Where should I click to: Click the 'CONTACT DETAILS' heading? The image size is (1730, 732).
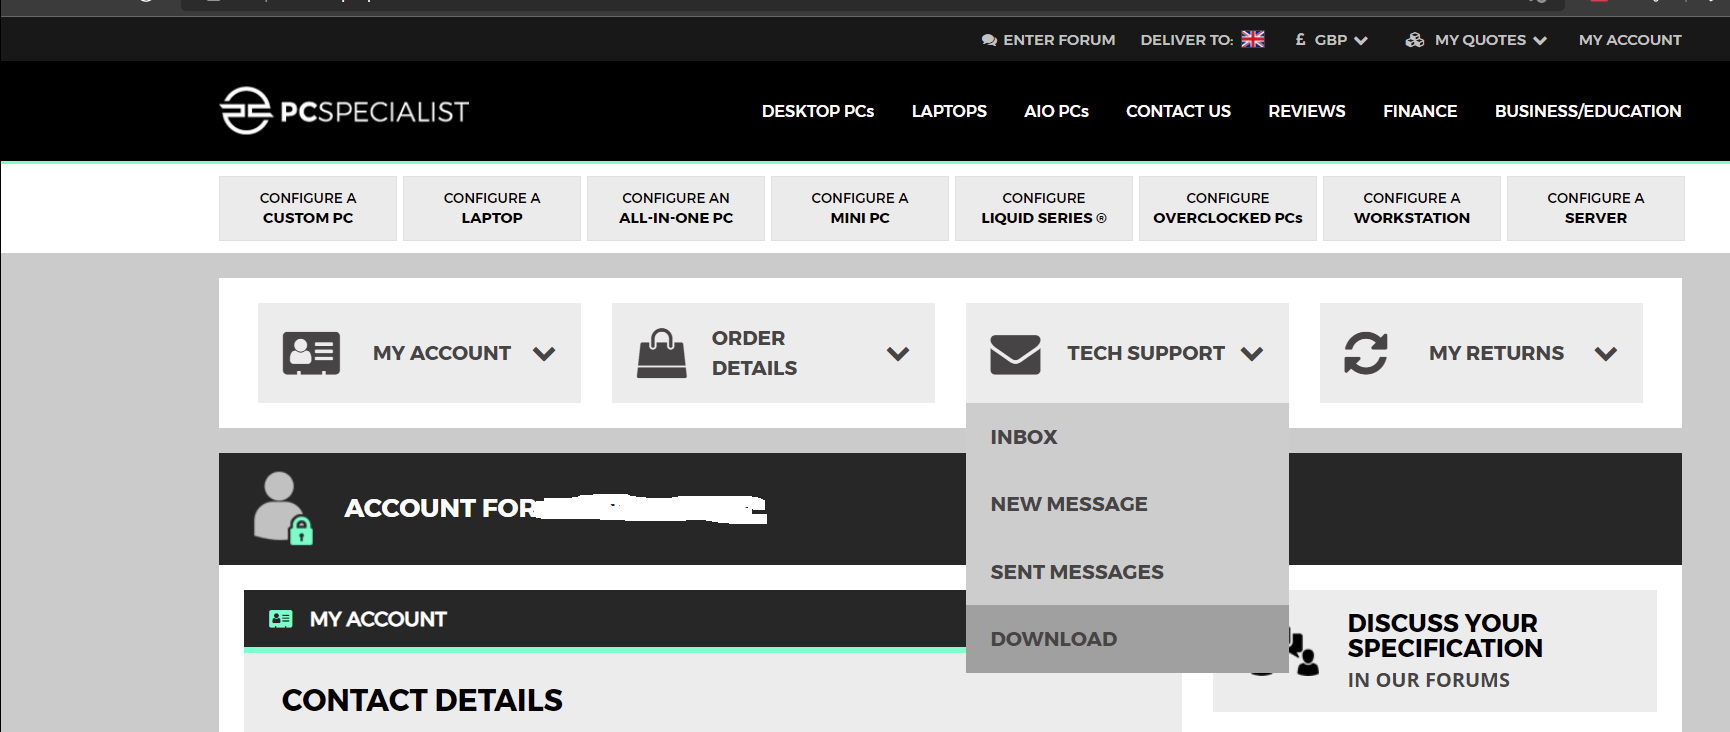(422, 700)
